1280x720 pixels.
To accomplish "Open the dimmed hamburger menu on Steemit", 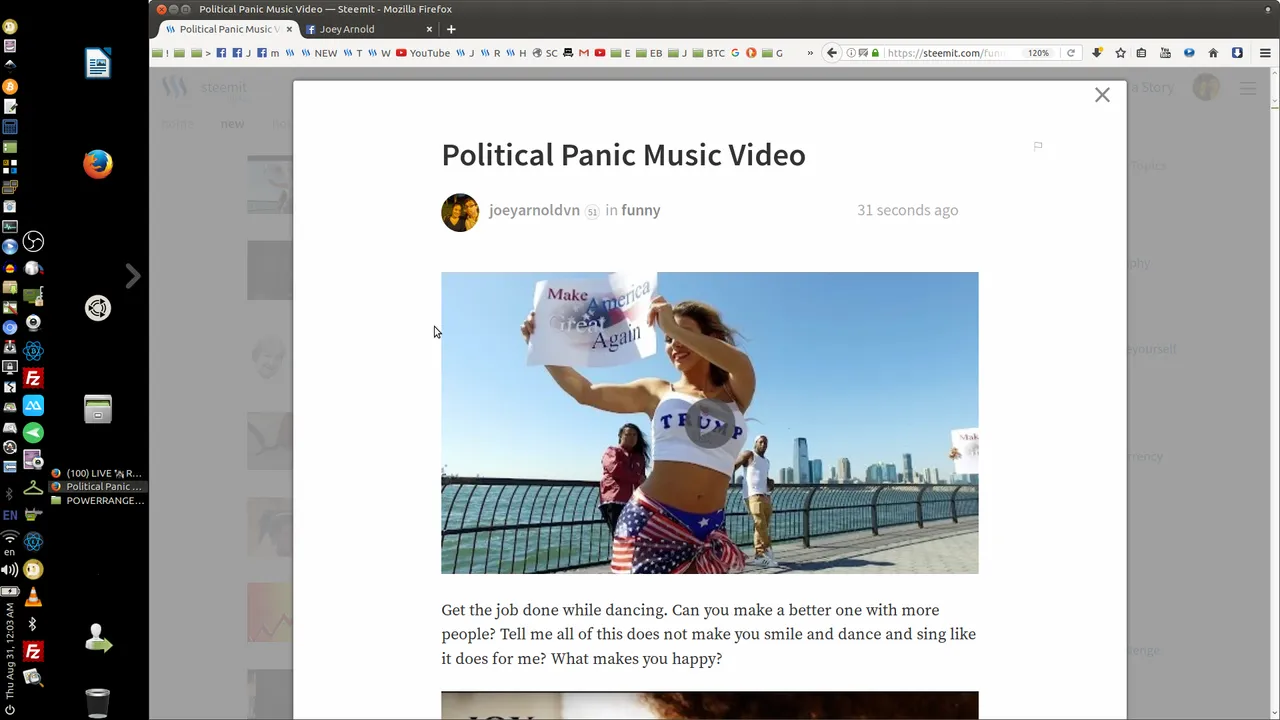I will (1248, 89).
